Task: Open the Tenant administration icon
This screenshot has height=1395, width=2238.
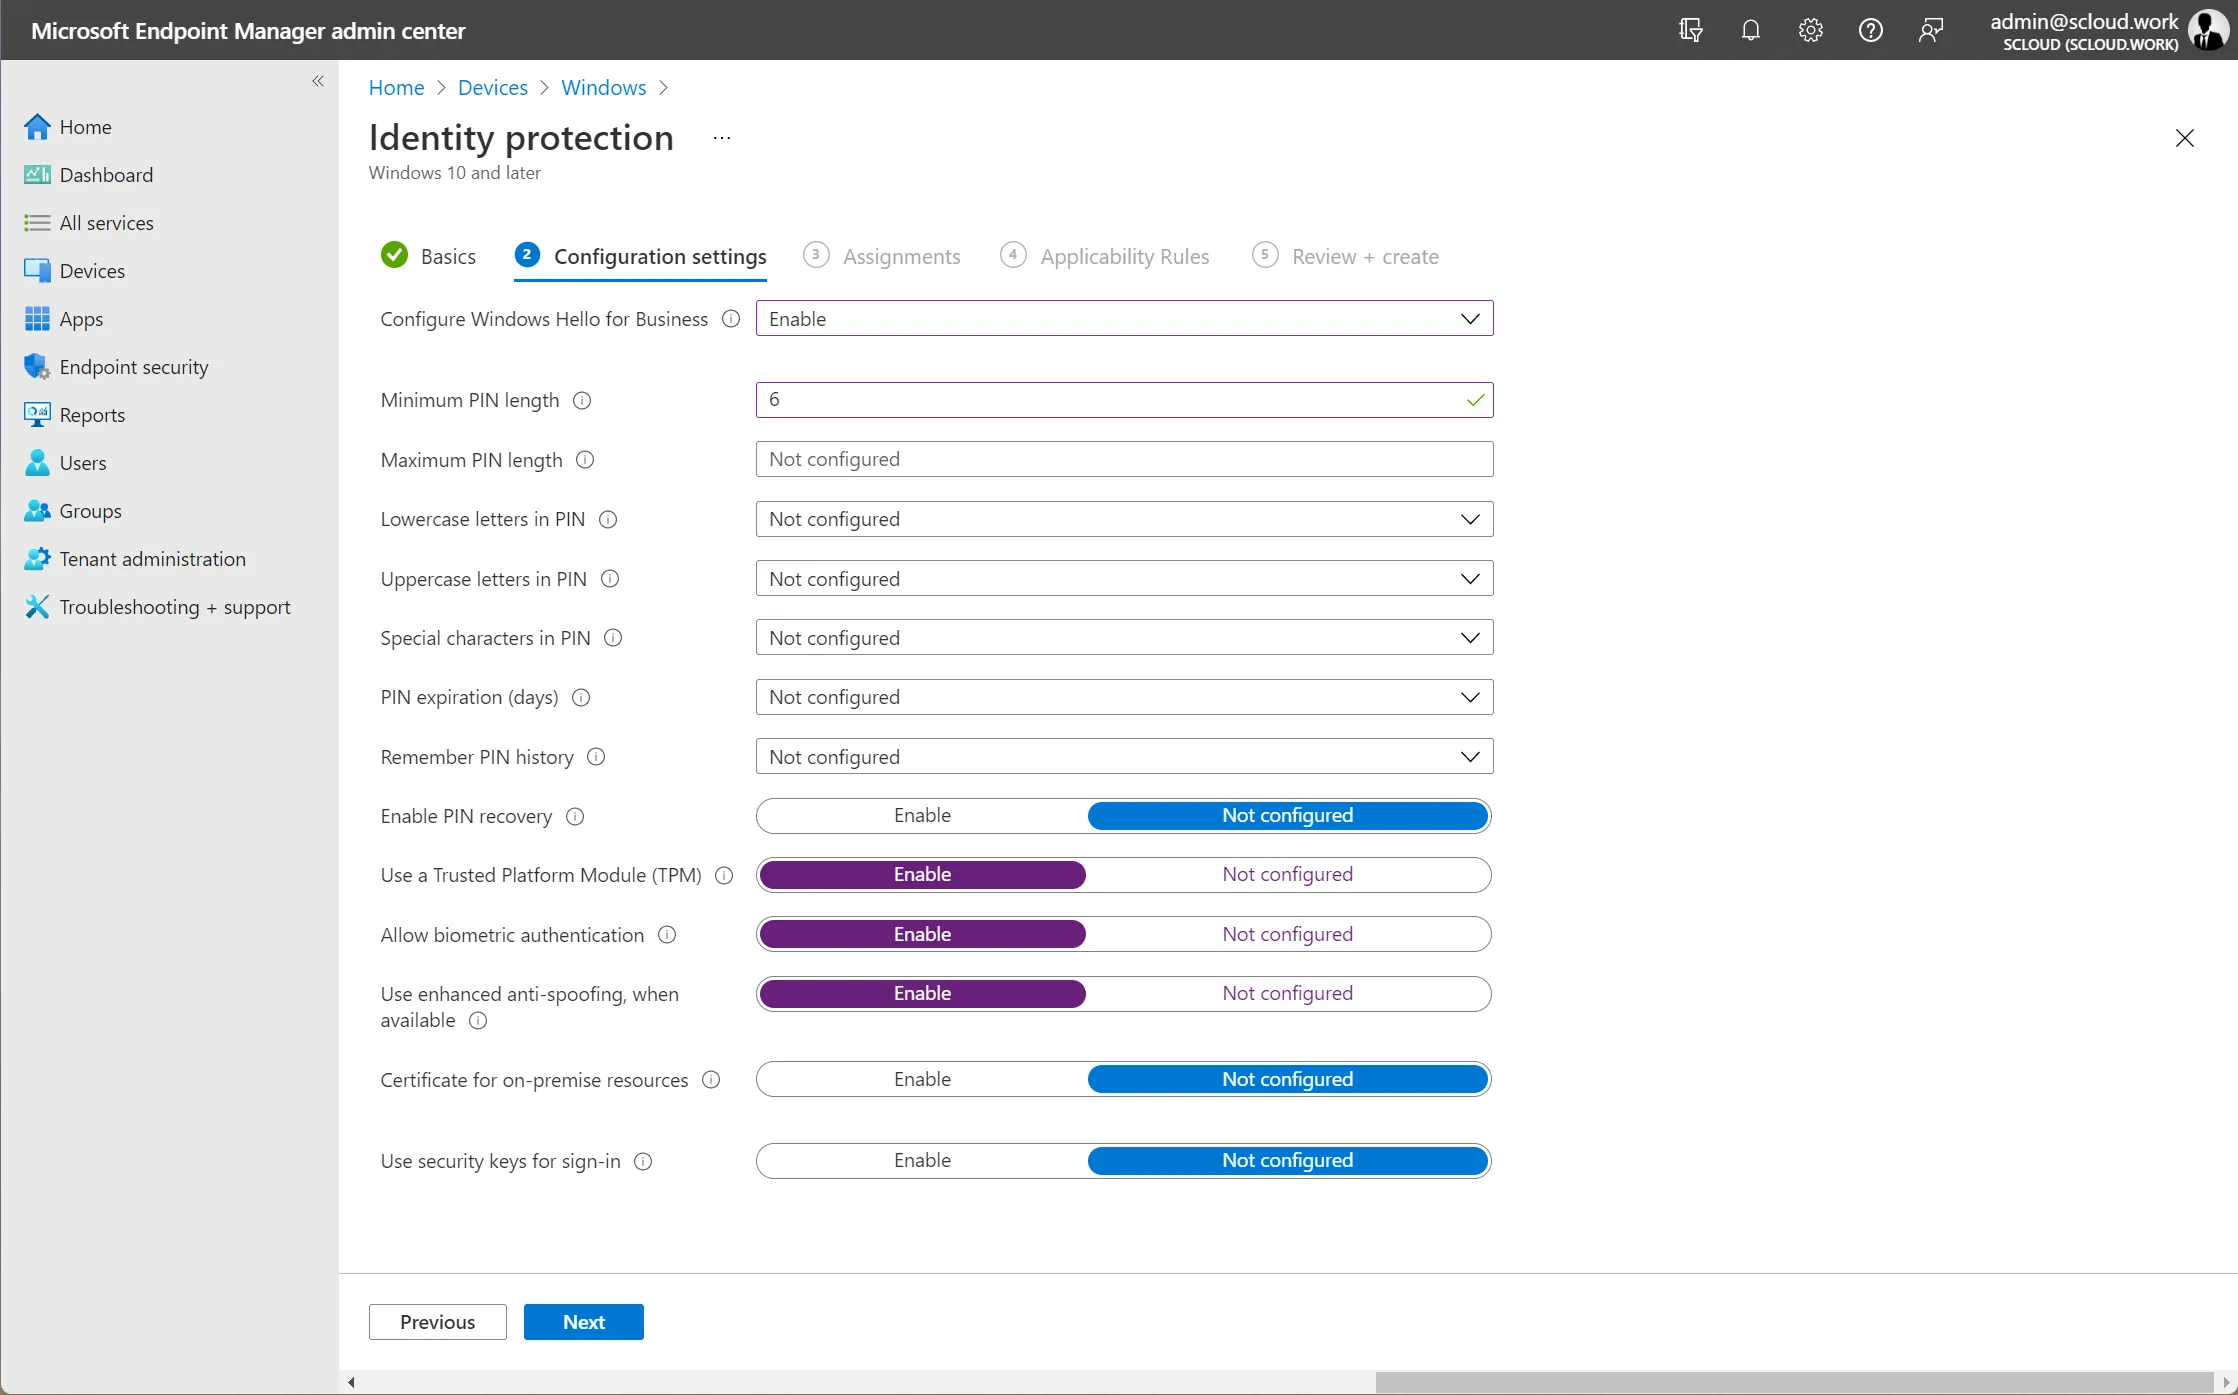Action: coord(37,559)
